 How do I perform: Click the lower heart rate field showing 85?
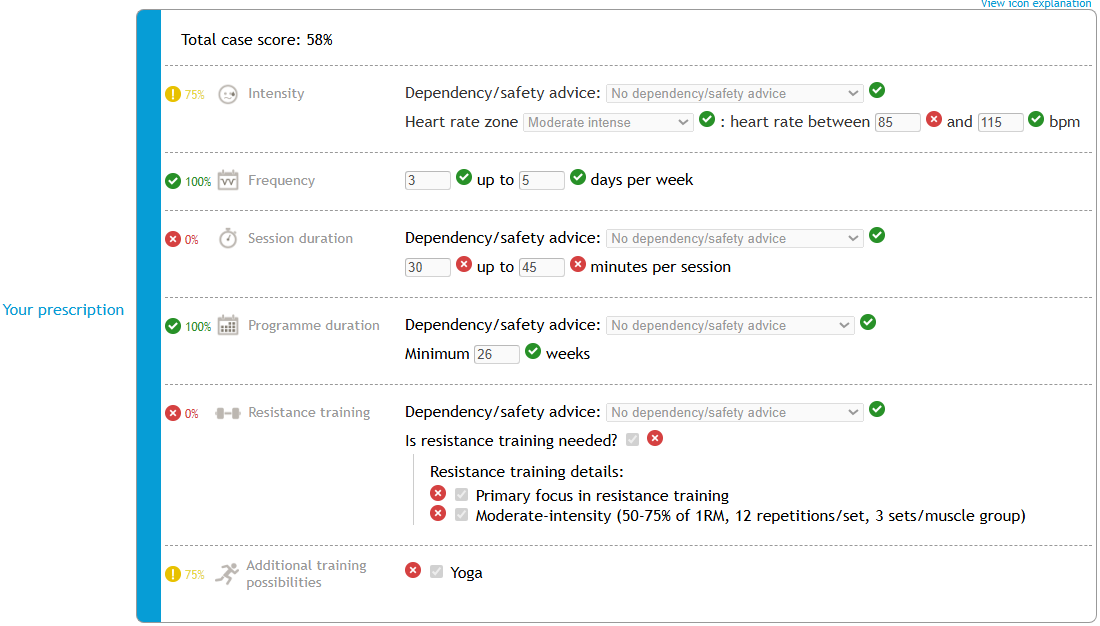(897, 122)
